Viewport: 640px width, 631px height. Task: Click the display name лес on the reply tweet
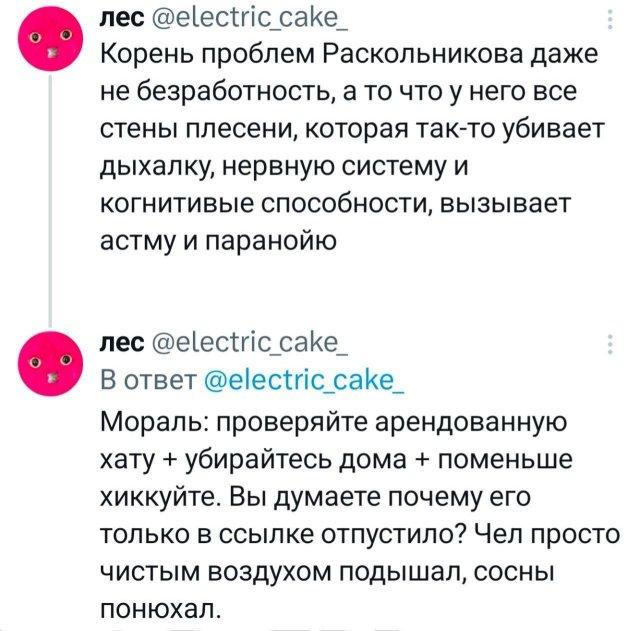point(123,346)
